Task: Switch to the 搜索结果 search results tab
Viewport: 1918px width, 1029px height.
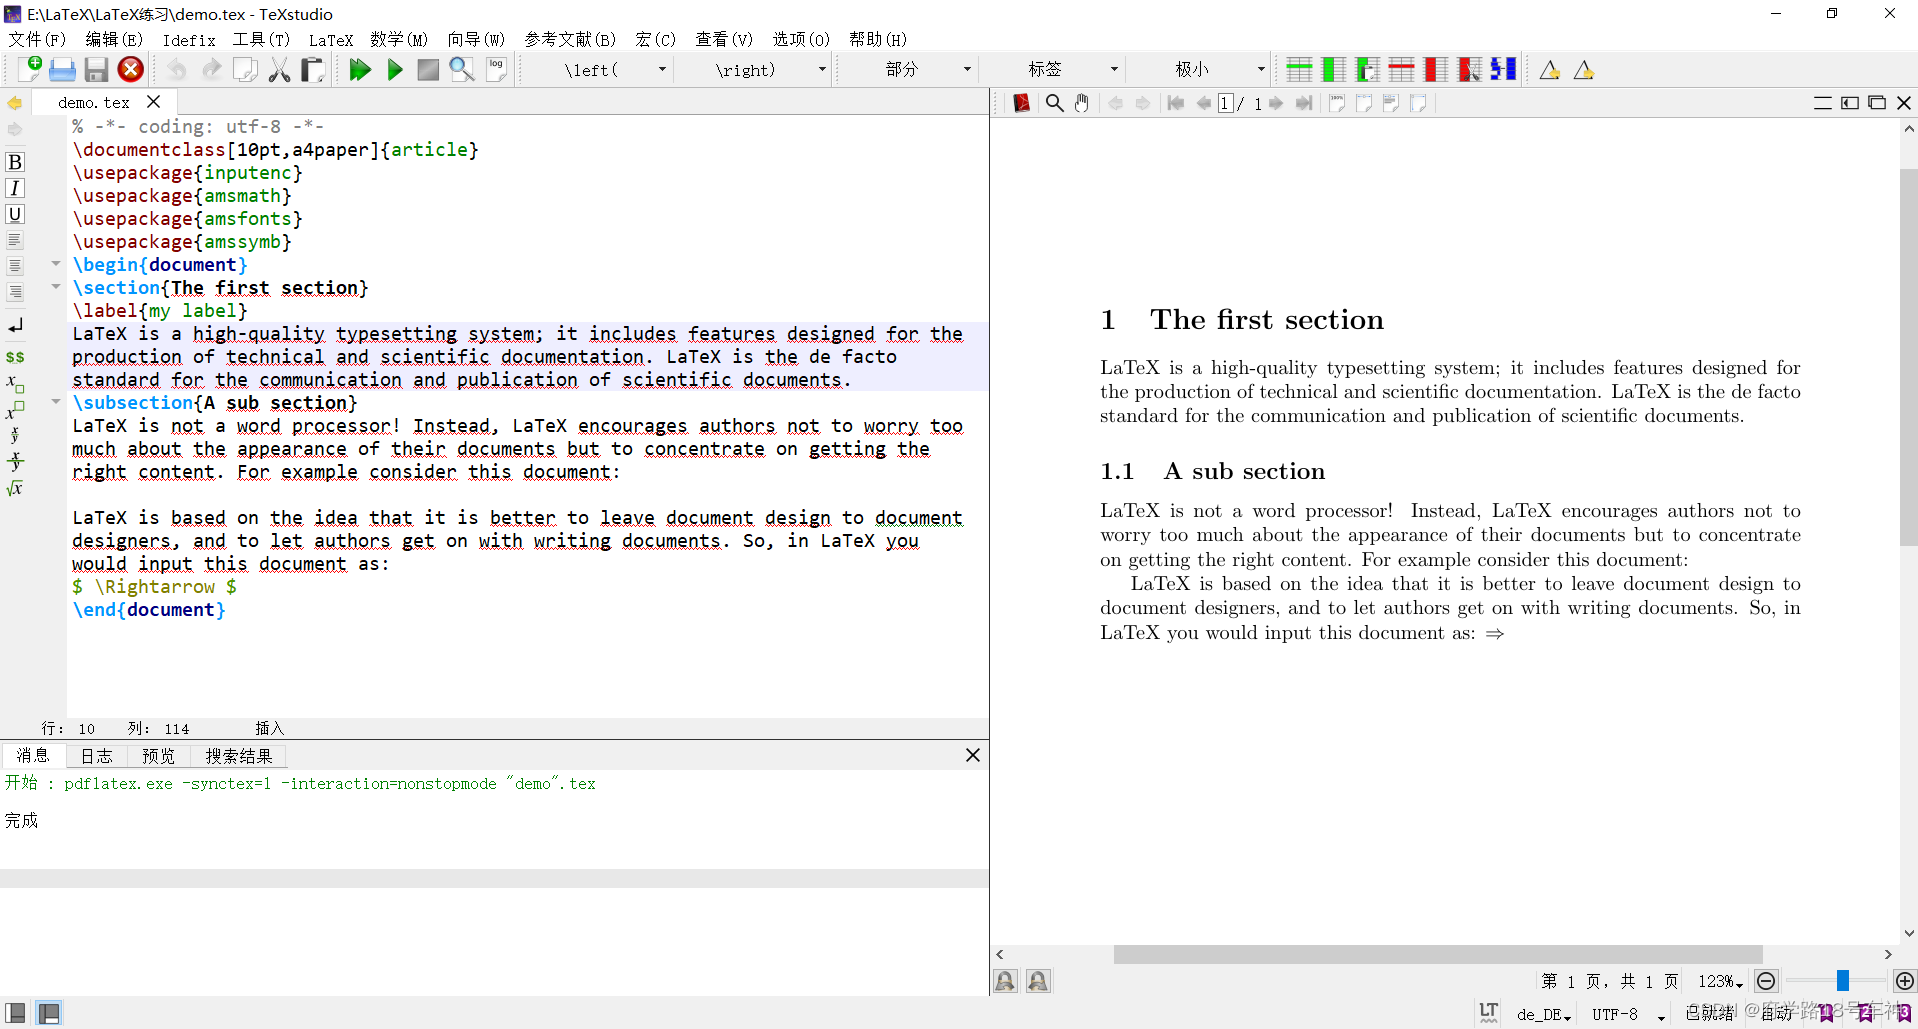Action: [x=239, y=756]
